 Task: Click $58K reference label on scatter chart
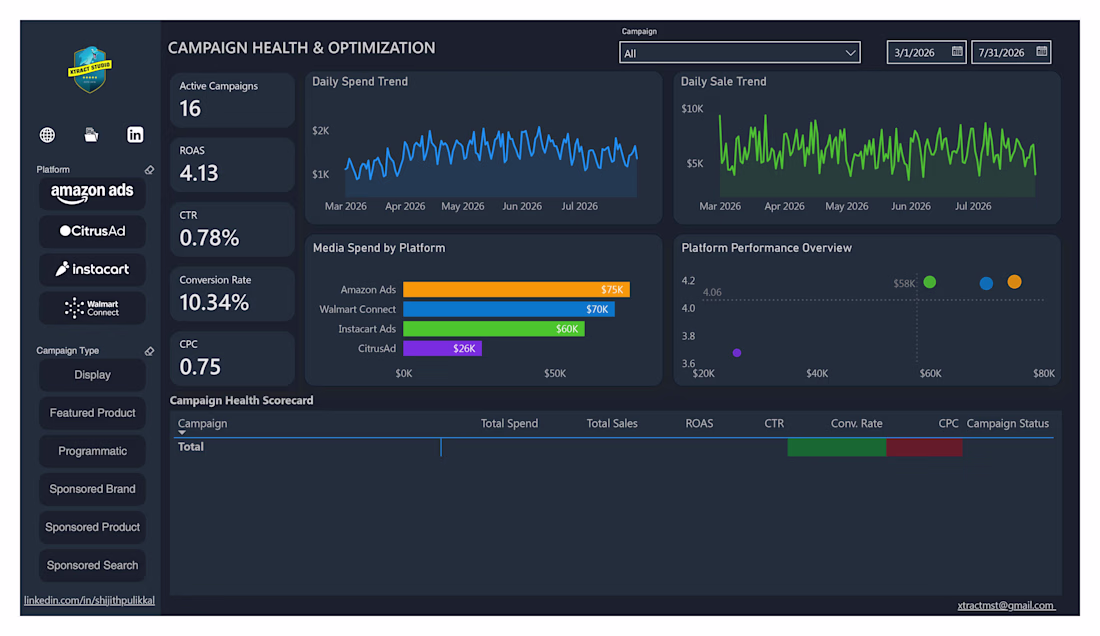(x=904, y=283)
